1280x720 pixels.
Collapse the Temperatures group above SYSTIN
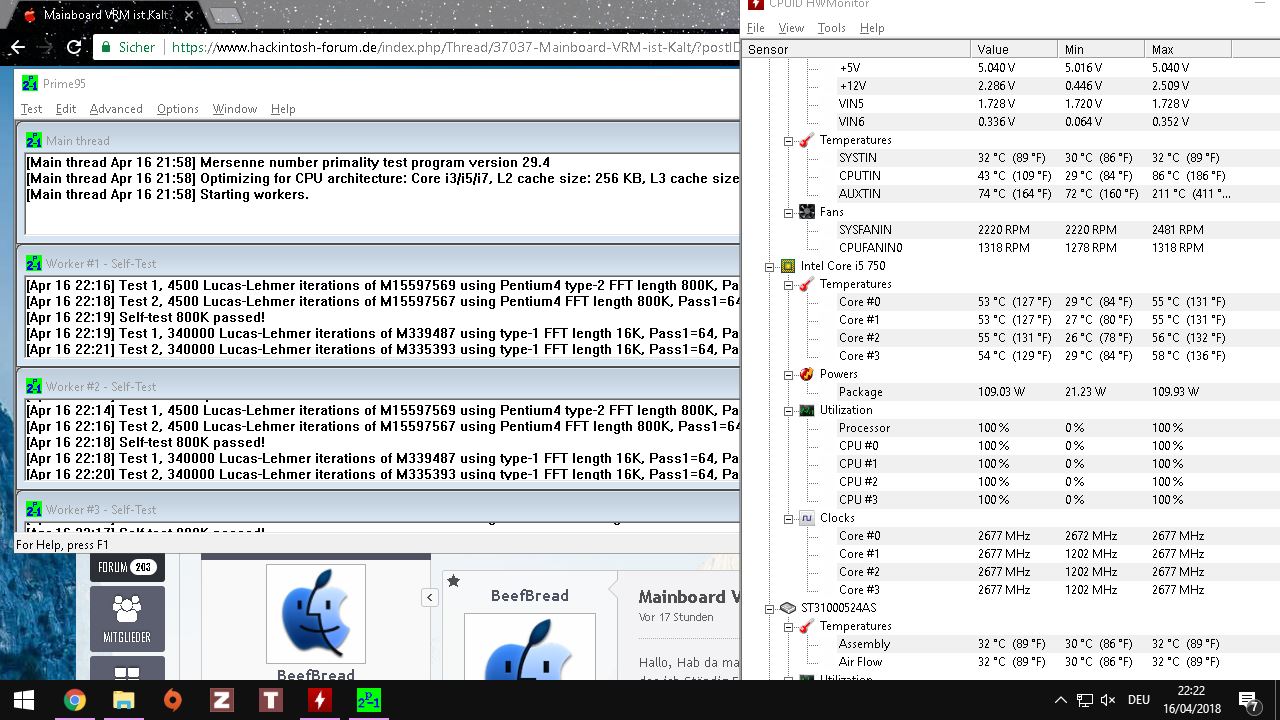(788, 141)
